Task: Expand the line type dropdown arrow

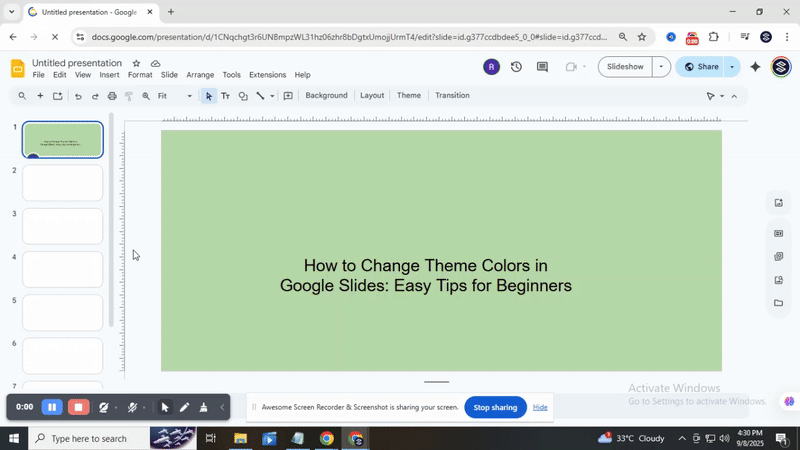Action: pos(272,96)
